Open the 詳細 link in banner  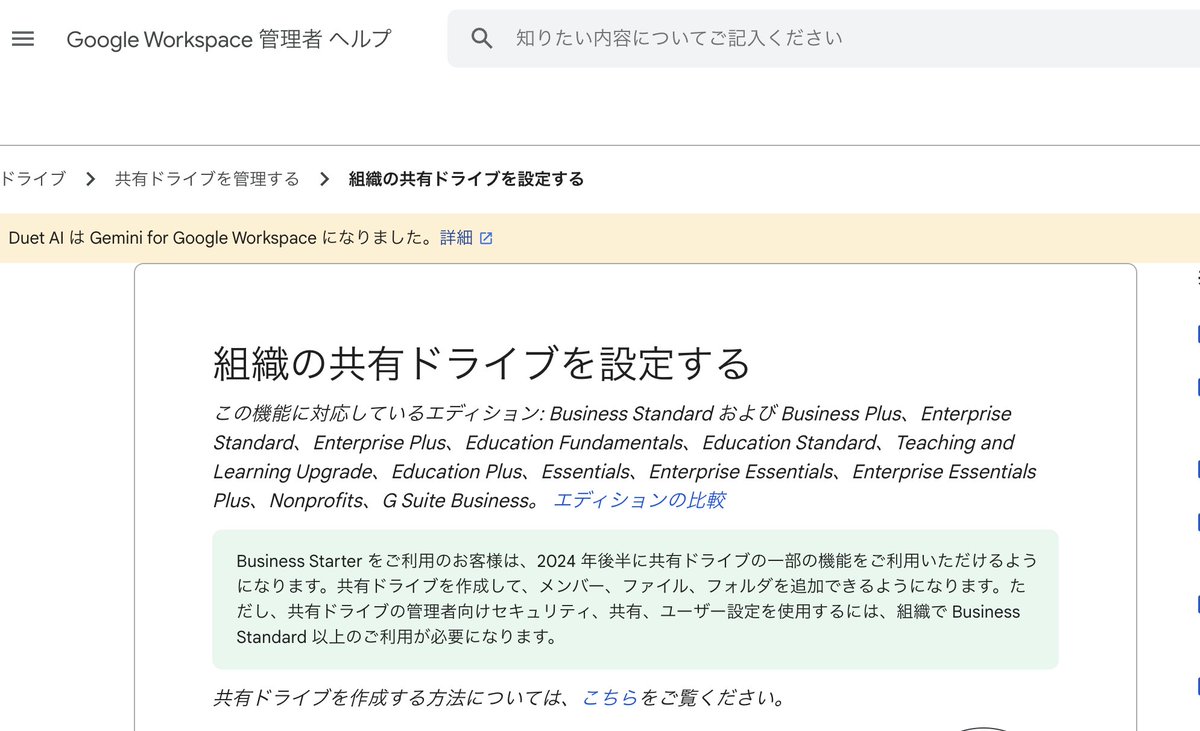[456, 238]
